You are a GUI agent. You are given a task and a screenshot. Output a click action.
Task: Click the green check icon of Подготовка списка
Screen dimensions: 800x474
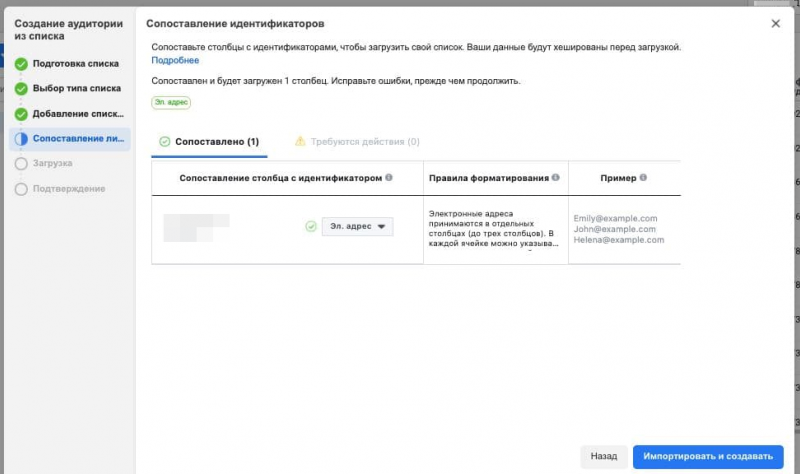click(x=21, y=64)
